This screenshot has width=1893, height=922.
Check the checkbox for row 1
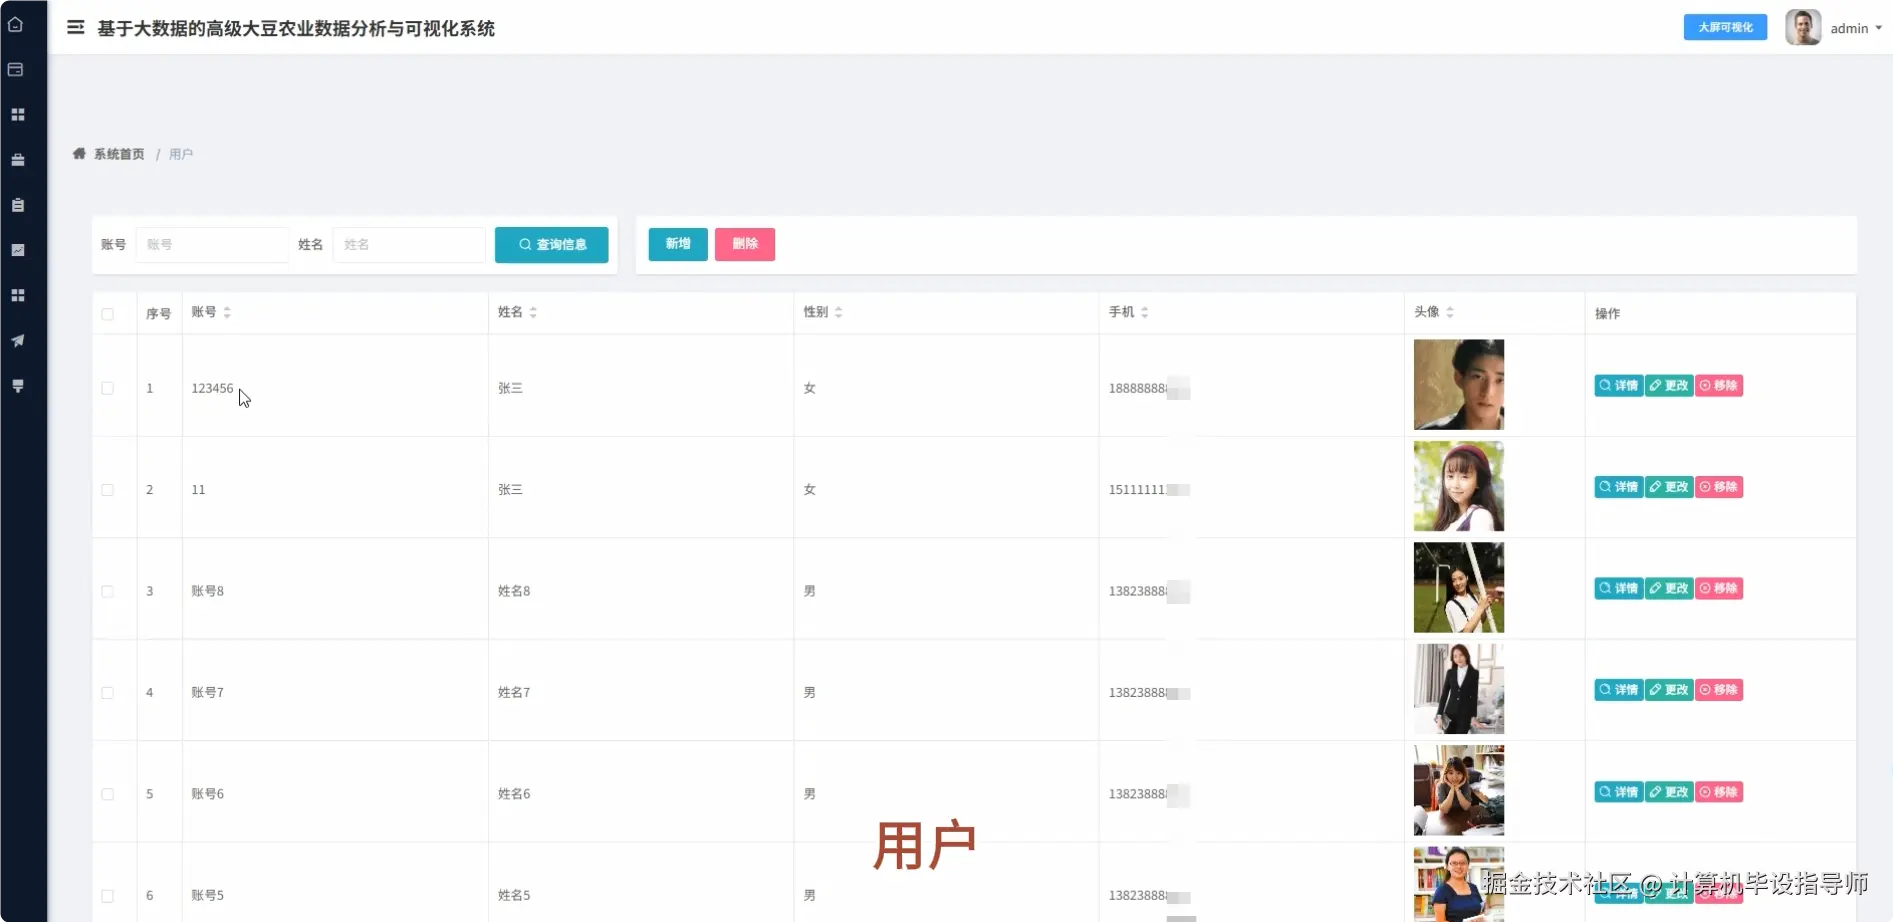point(108,388)
